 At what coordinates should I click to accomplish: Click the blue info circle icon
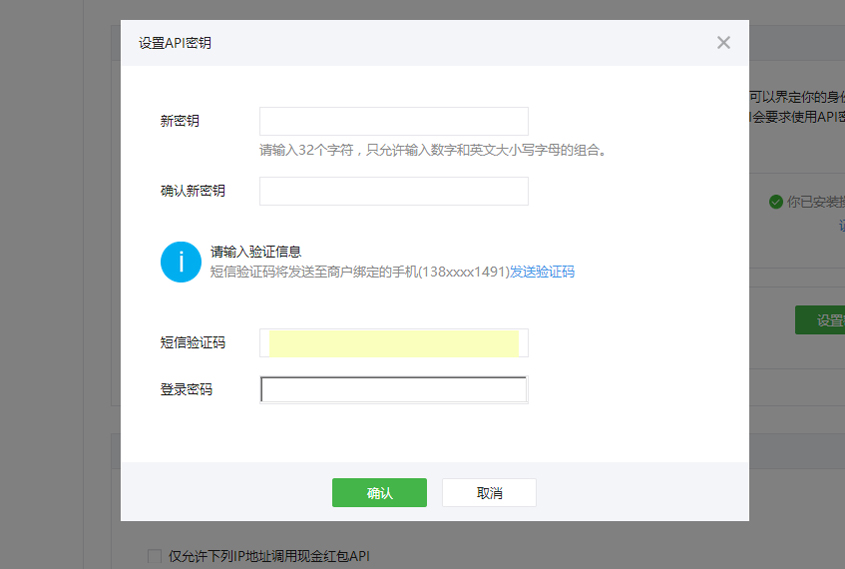pyautogui.click(x=181, y=262)
